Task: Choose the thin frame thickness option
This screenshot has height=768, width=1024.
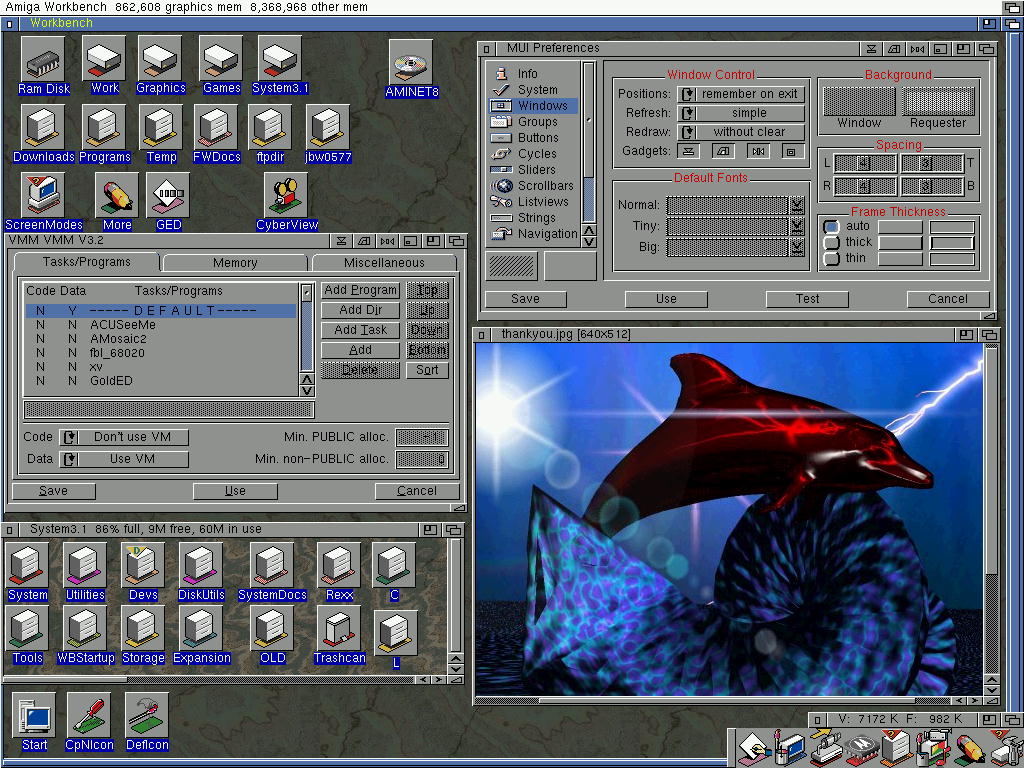Action: click(x=832, y=259)
